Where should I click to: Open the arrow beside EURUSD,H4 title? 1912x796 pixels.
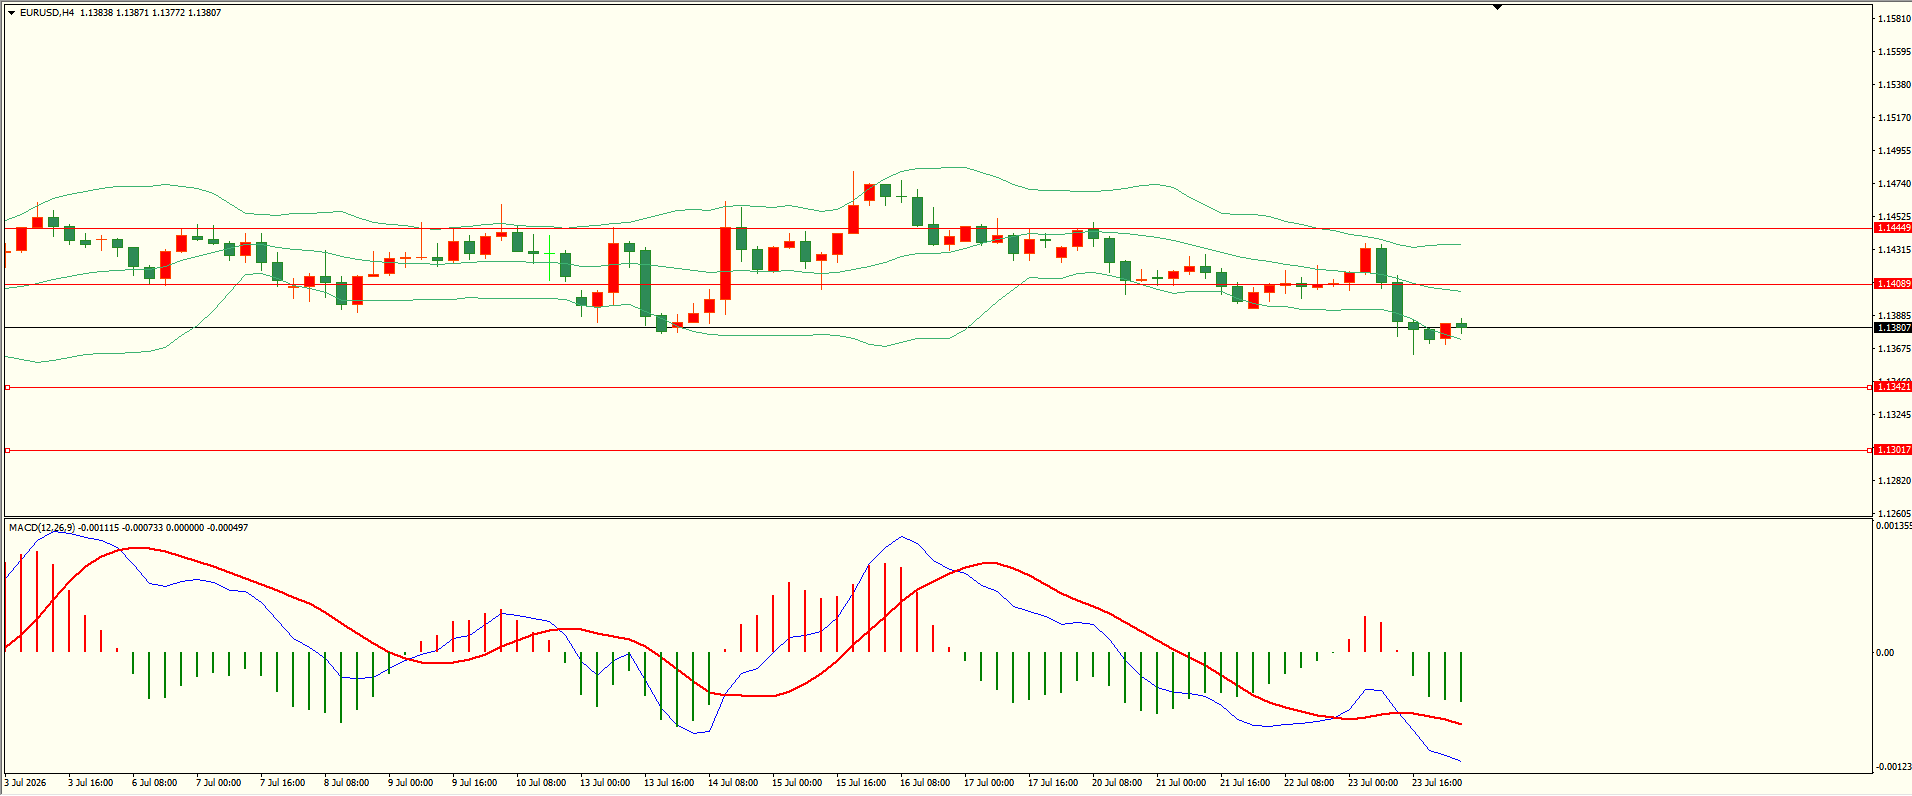click(11, 13)
